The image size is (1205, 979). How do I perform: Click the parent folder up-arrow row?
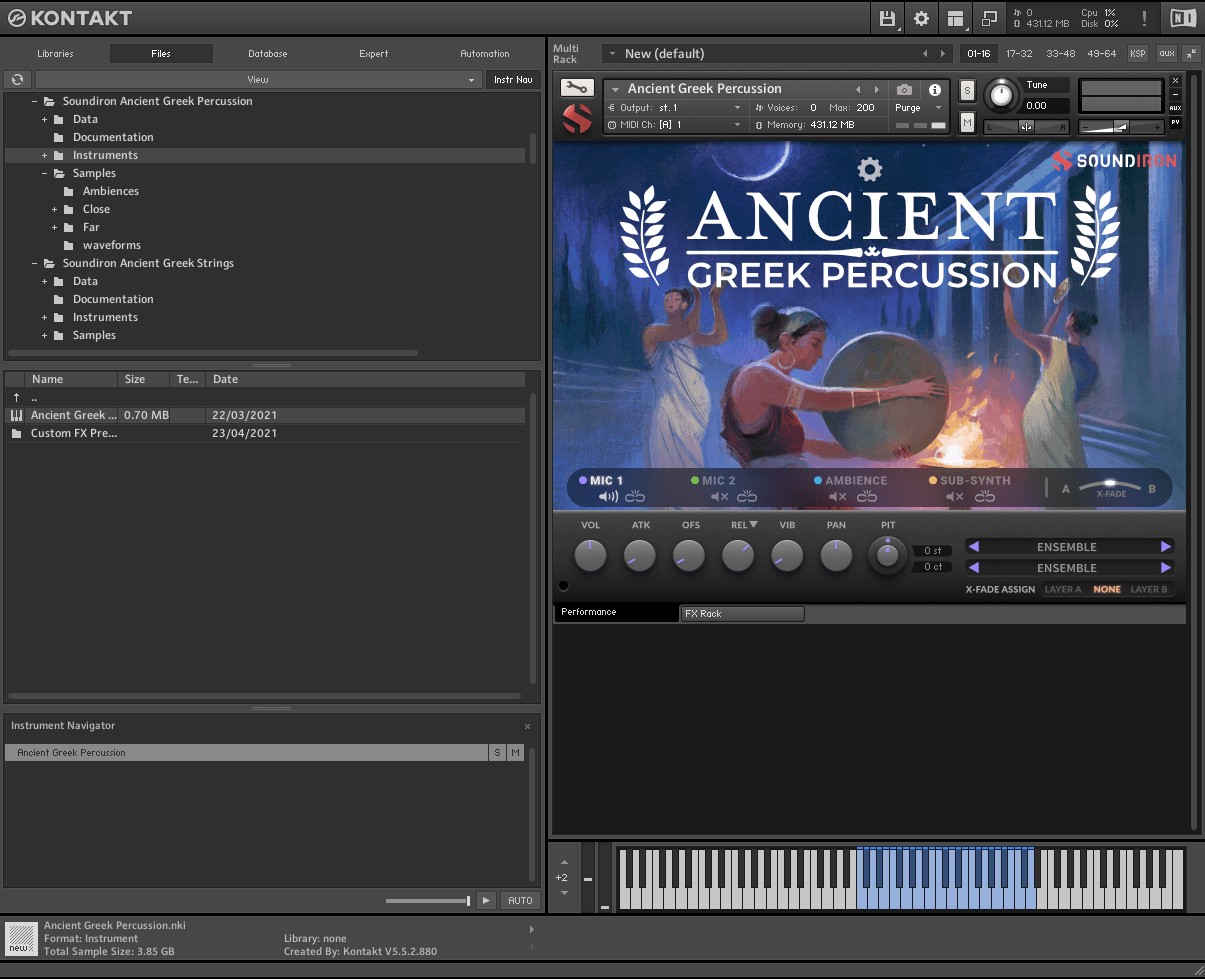point(264,397)
